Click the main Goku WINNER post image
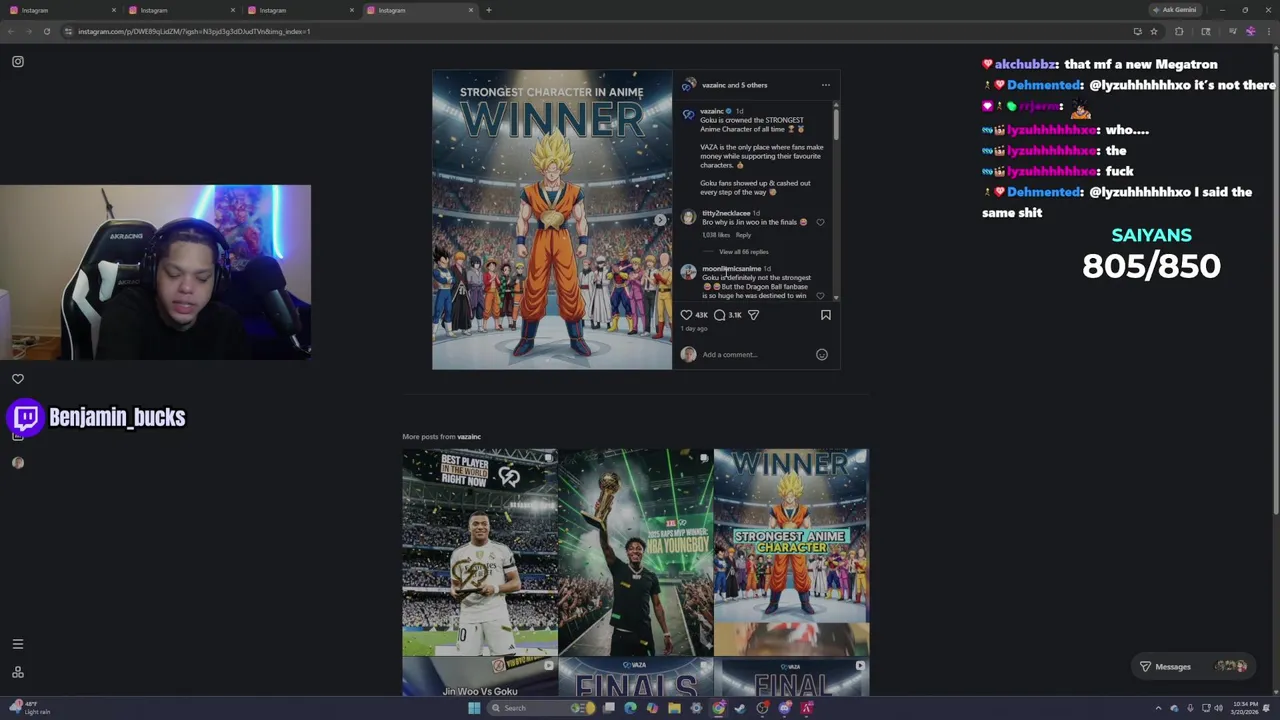1280x720 pixels. click(x=552, y=219)
